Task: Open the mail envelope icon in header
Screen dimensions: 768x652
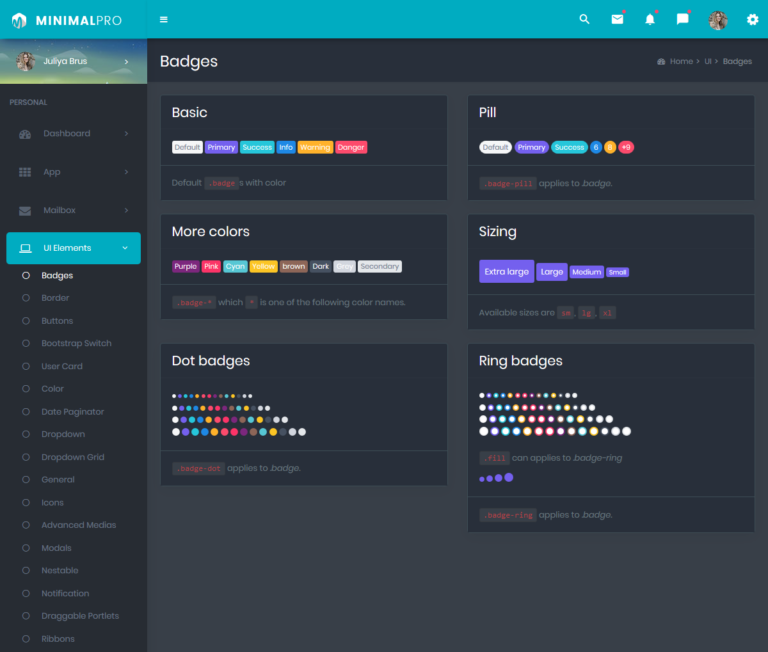Action: (x=617, y=19)
